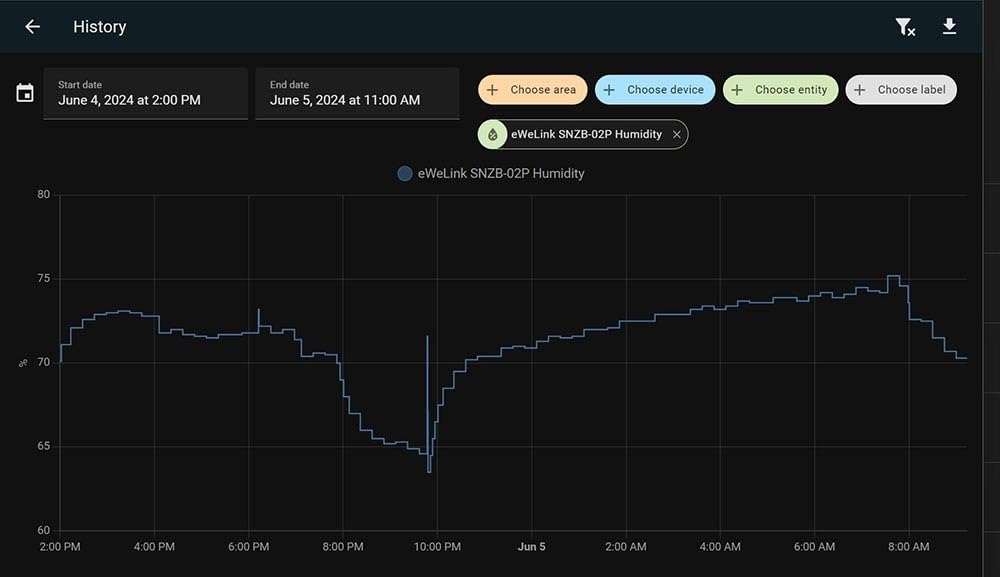Click plus icon on Choose label
This screenshot has height=577, width=1000.
coord(859,90)
